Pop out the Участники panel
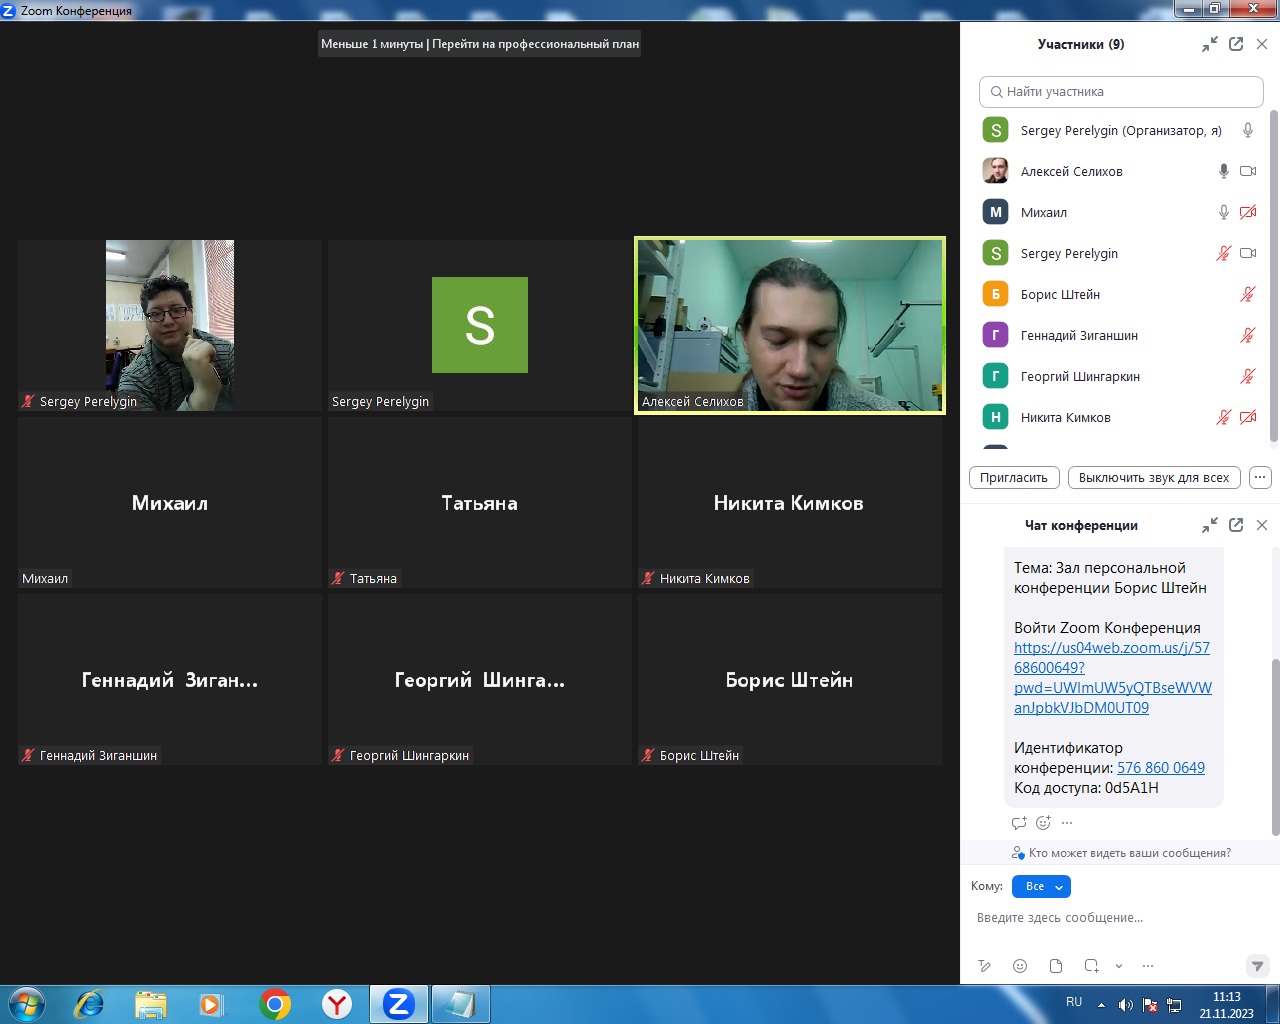The width and height of the screenshot is (1280, 1024). 1236,44
